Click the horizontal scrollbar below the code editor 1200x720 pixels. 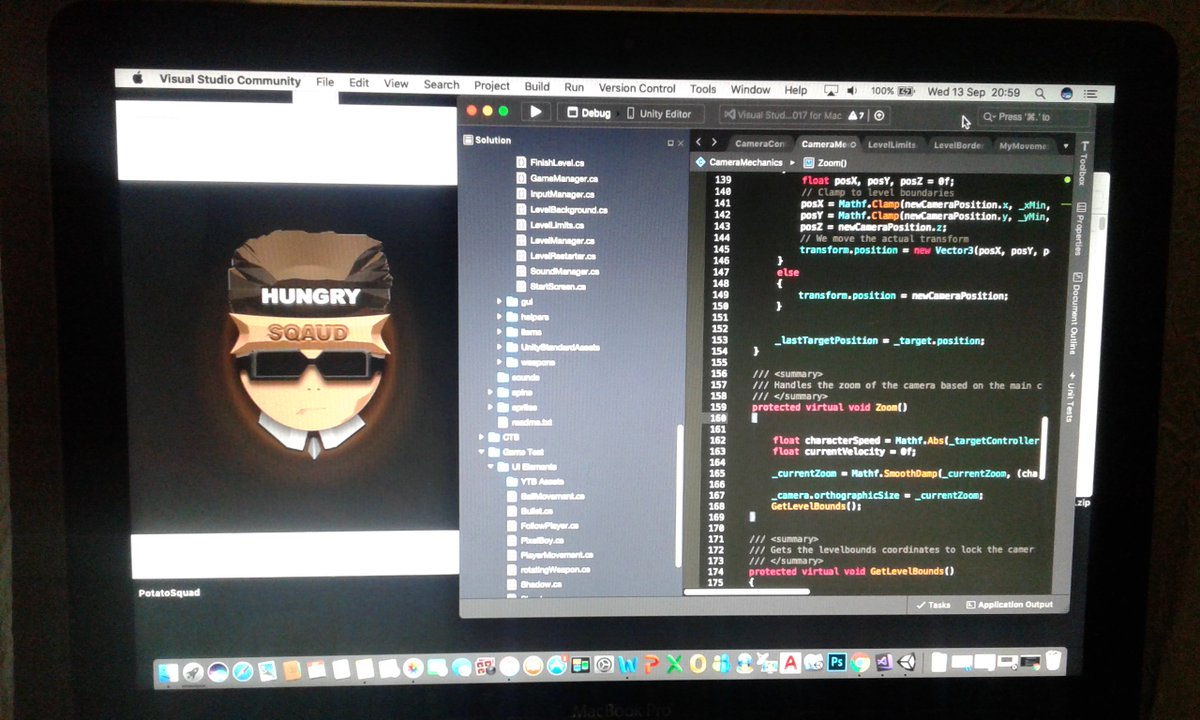(x=745, y=591)
